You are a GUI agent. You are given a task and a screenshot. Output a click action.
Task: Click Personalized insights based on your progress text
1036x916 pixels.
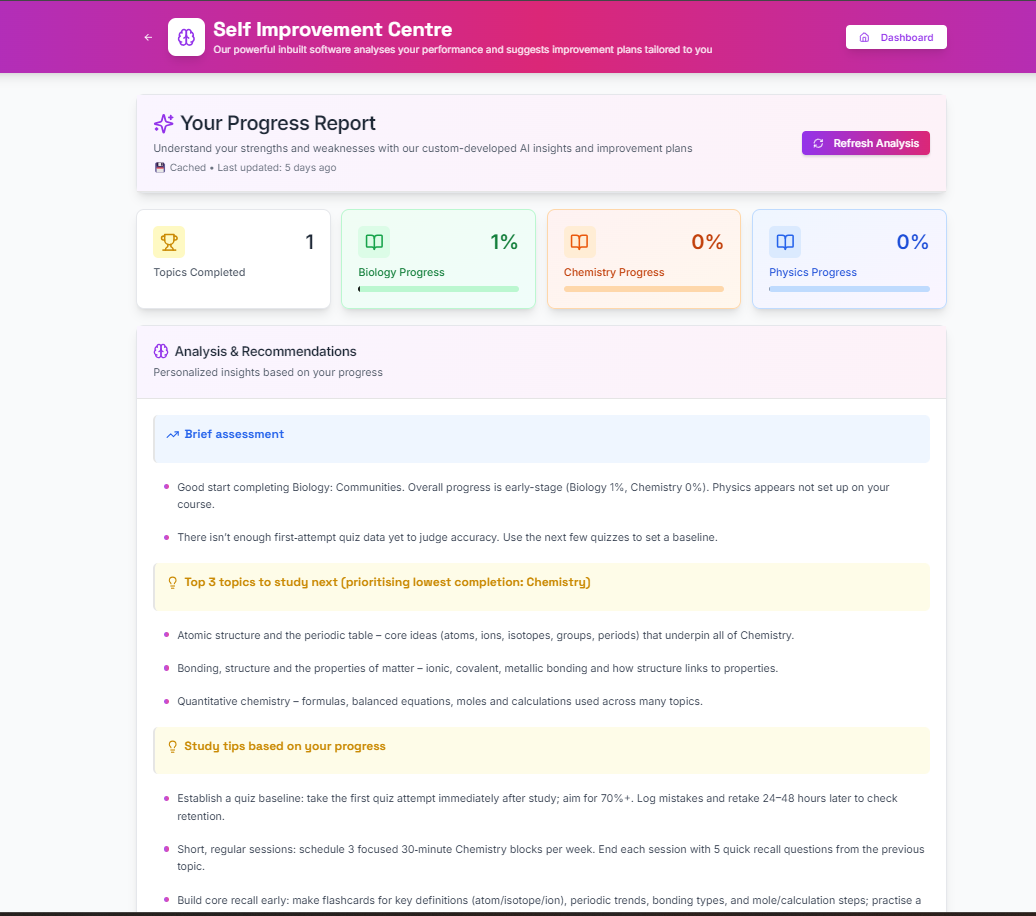268,373
